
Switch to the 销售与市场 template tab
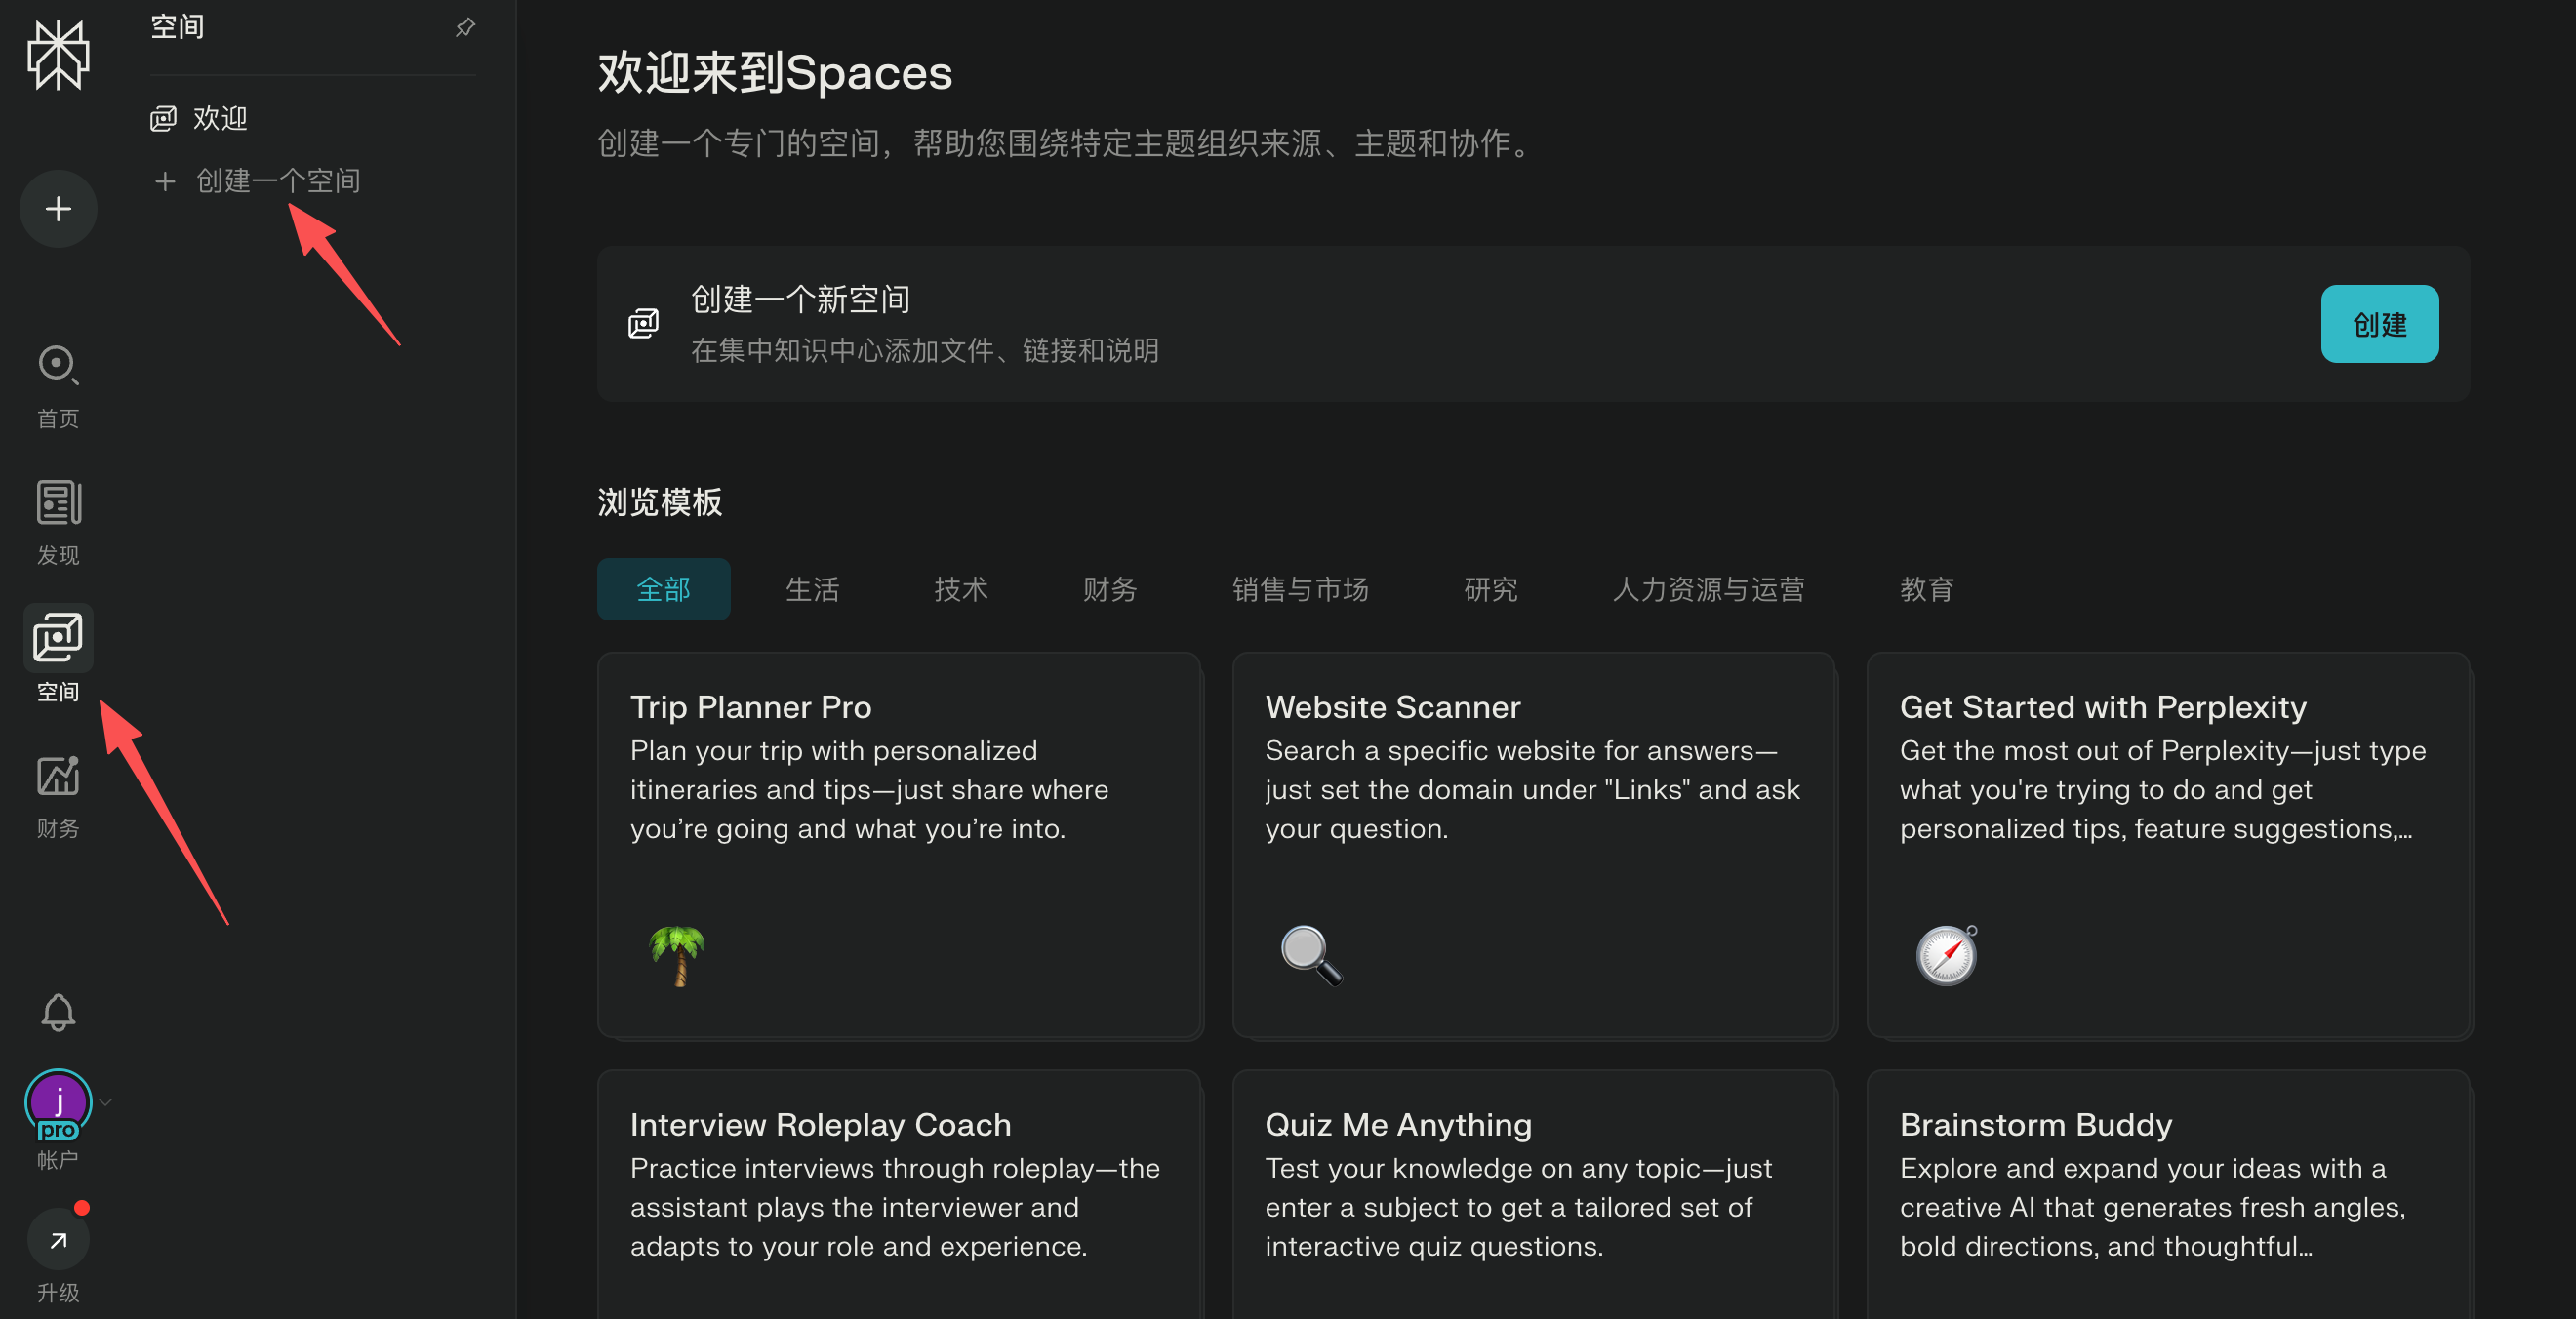pyautogui.click(x=1299, y=589)
